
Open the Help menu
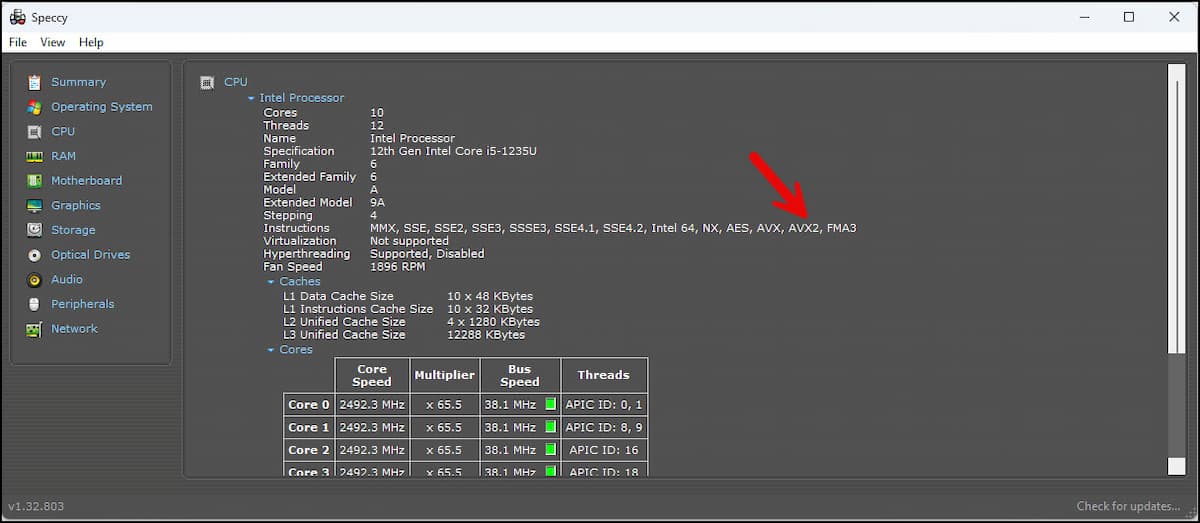tap(91, 42)
